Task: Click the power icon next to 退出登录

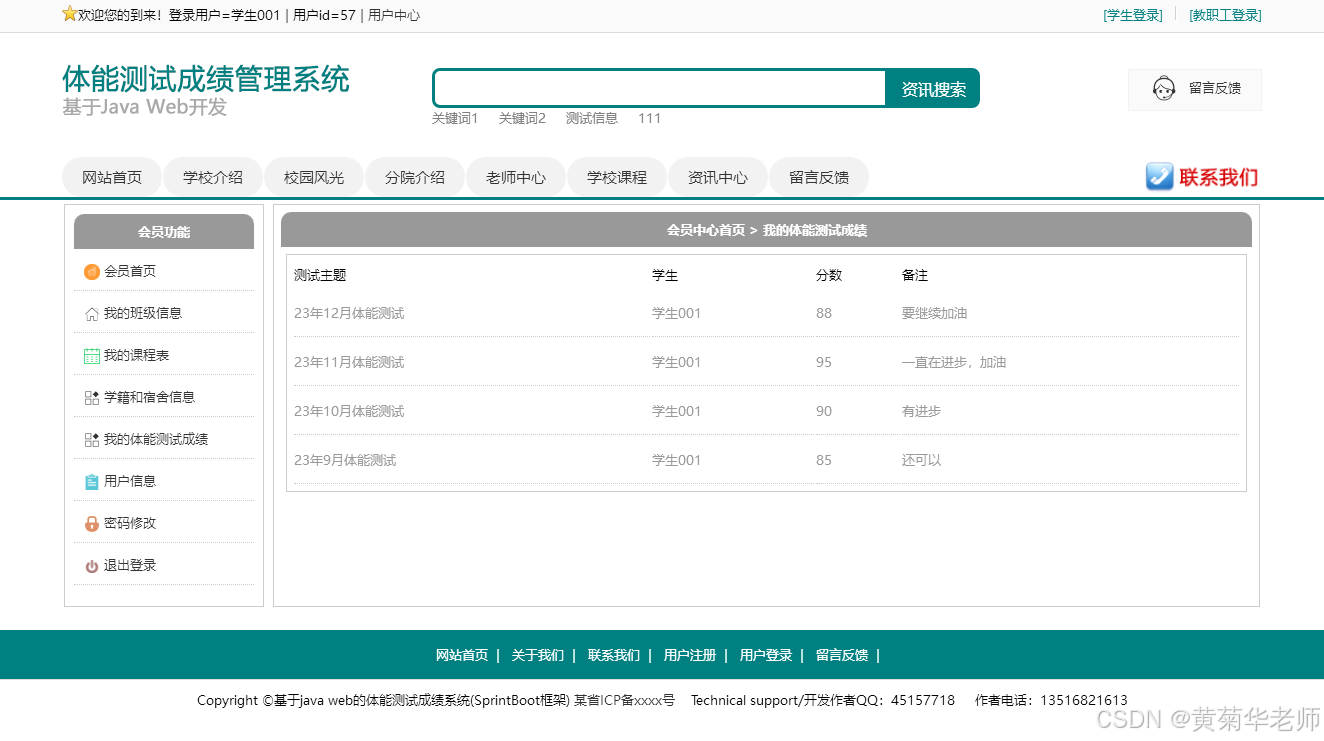Action: (x=91, y=564)
